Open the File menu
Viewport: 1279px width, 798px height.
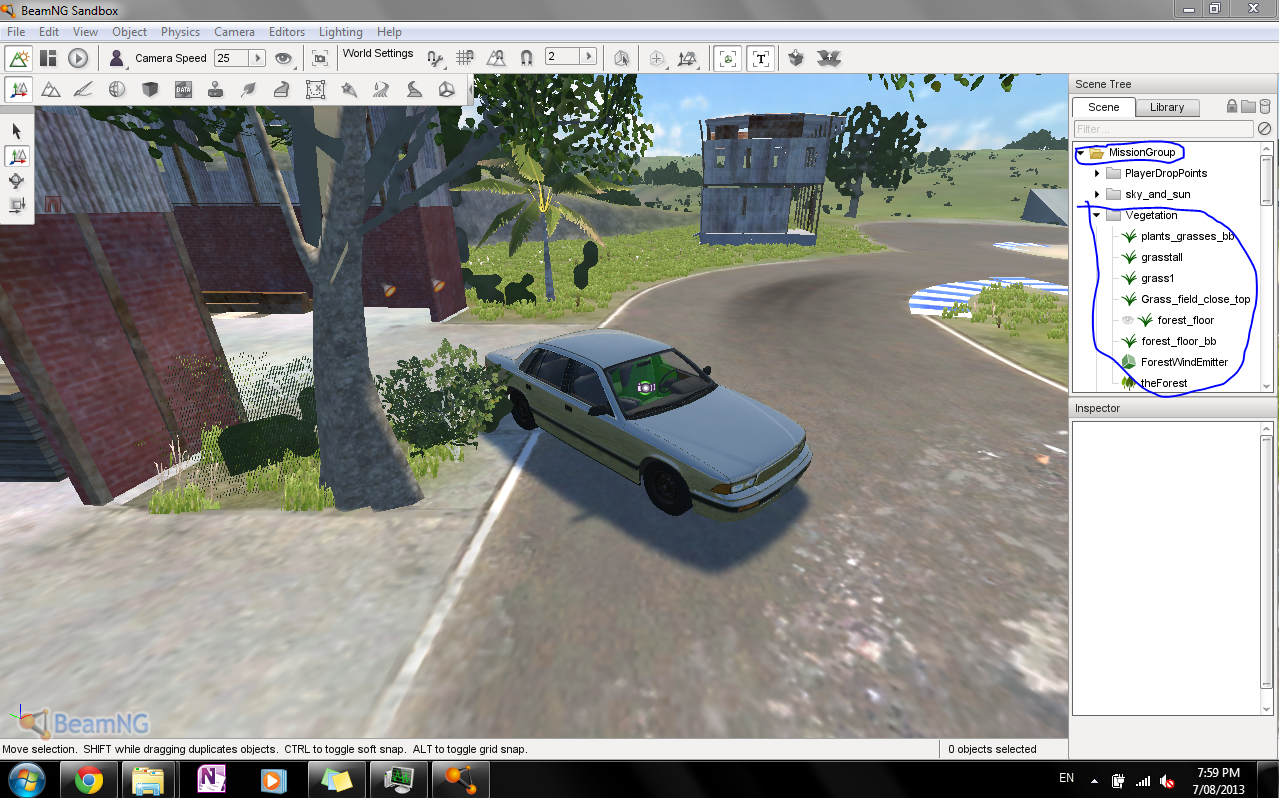click(x=16, y=32)
